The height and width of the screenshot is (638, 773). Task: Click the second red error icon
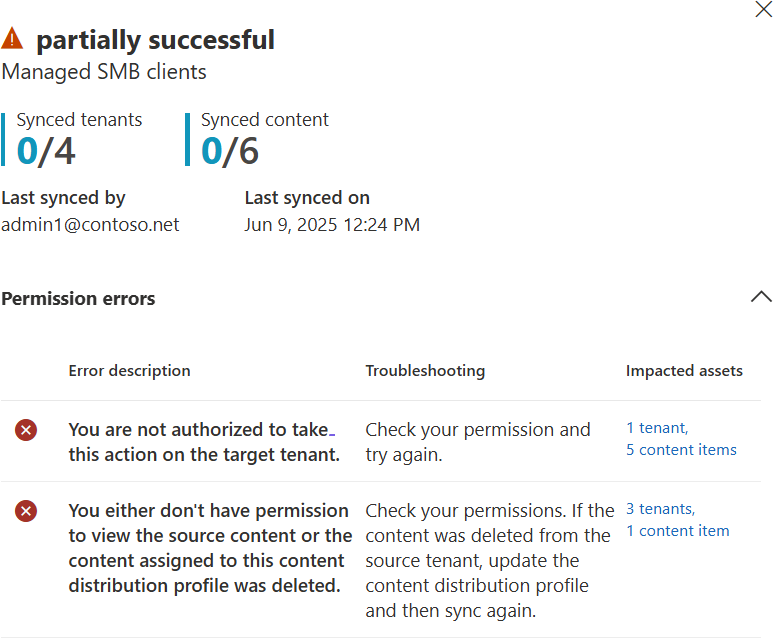coord(26,511)
